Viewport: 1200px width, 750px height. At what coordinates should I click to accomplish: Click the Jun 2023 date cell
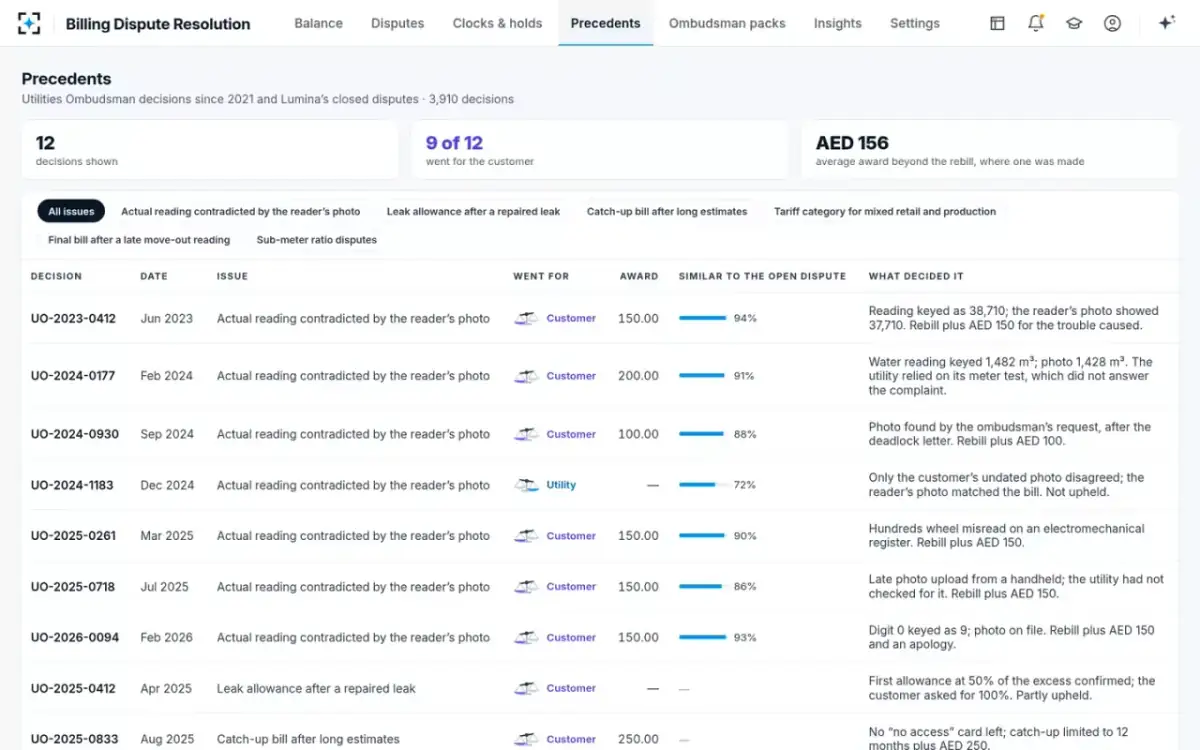click(x=166, y=318)
